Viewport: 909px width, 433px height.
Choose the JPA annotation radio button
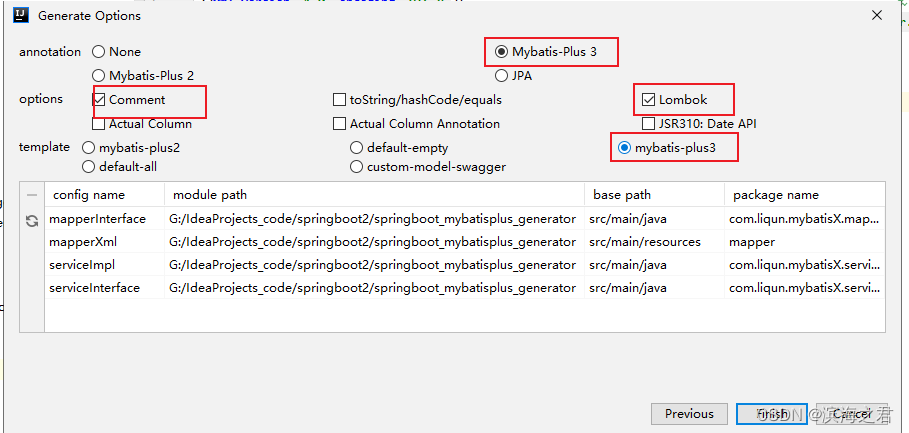[501, 76]
